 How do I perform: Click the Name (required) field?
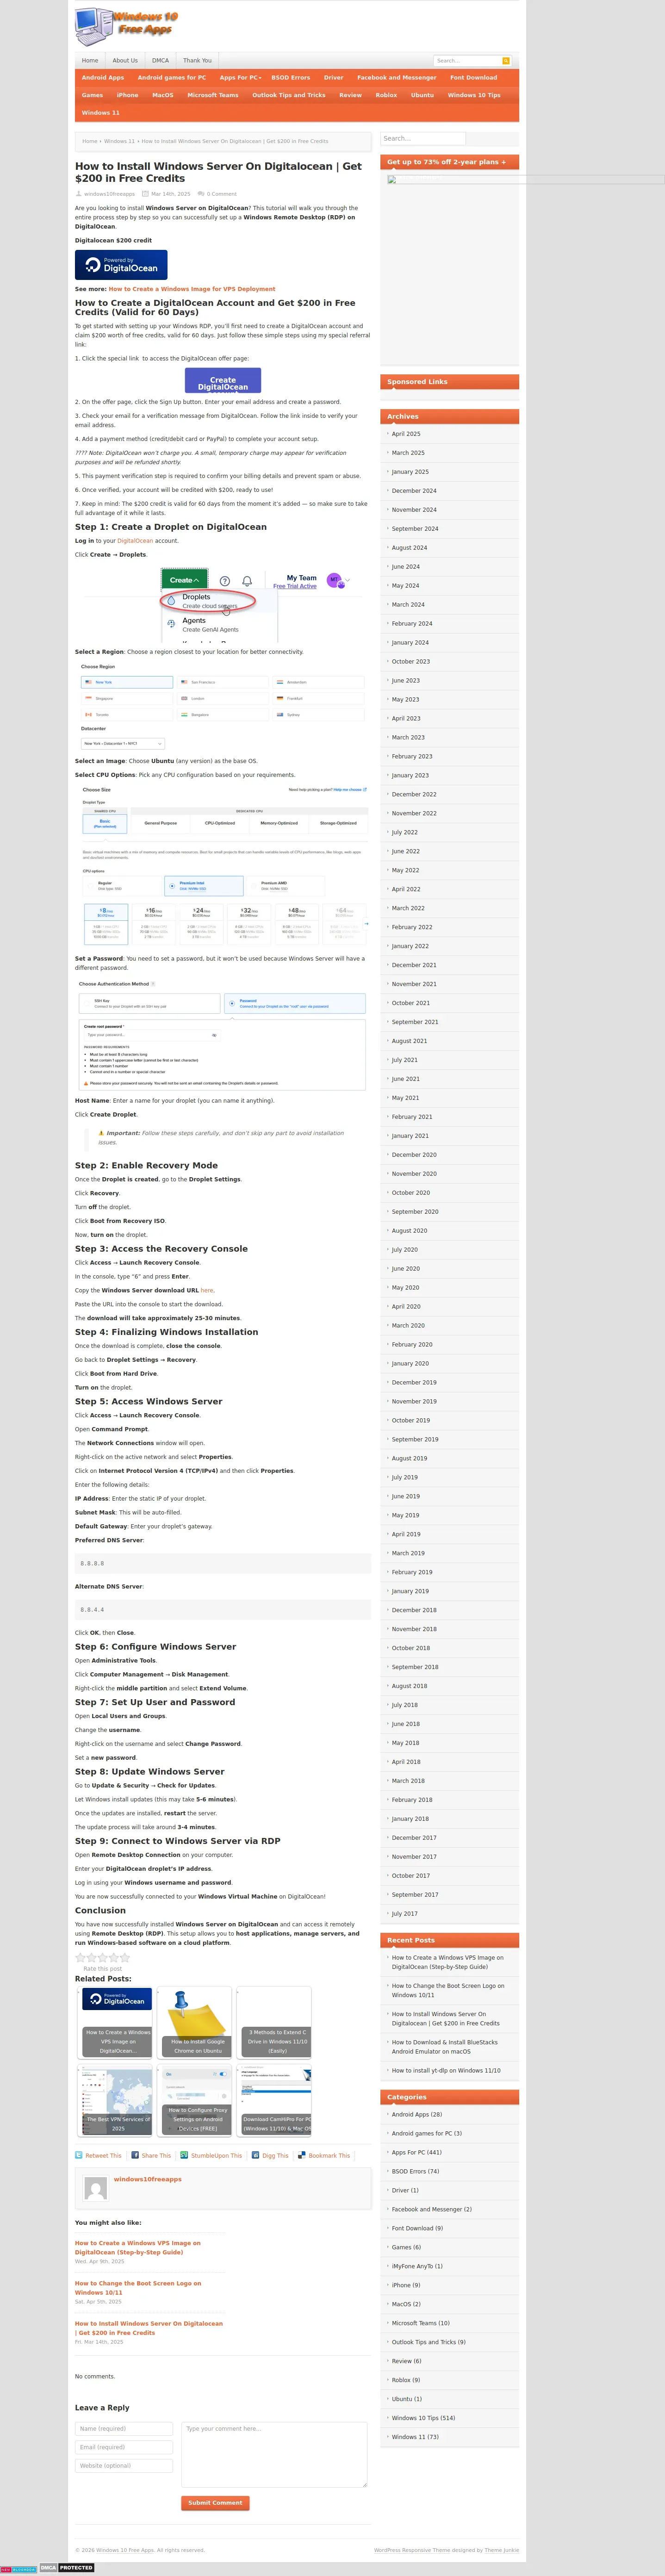124,2428
